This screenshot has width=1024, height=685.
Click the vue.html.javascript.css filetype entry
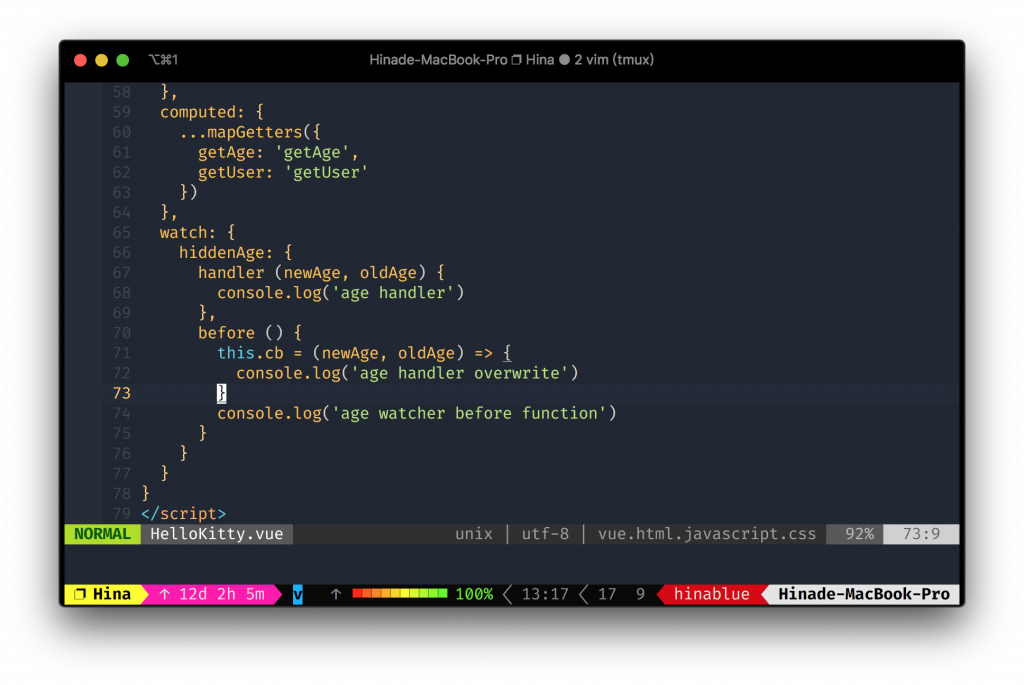click(707, 534)
